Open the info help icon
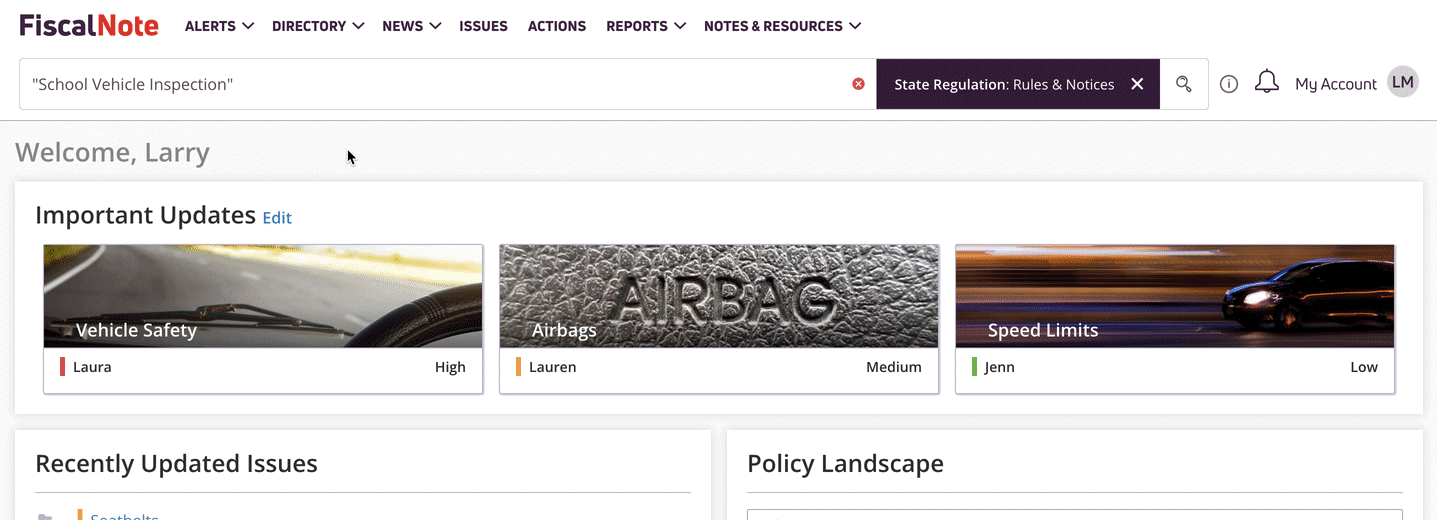The image size is (1437, 520). point(1229,84)
